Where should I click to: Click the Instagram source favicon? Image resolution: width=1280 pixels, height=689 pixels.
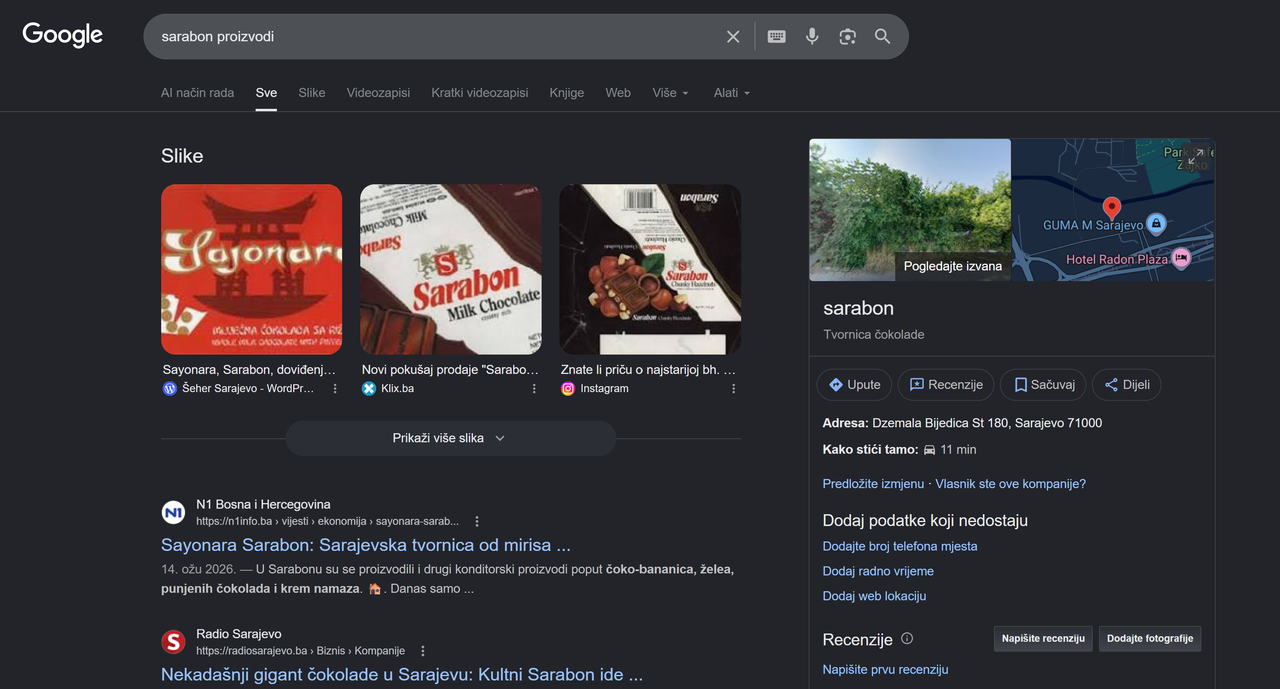click(568, 389)
